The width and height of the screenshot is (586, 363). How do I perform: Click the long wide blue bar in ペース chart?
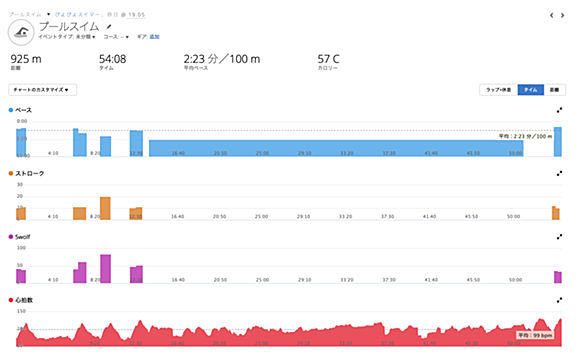[336, 148]
